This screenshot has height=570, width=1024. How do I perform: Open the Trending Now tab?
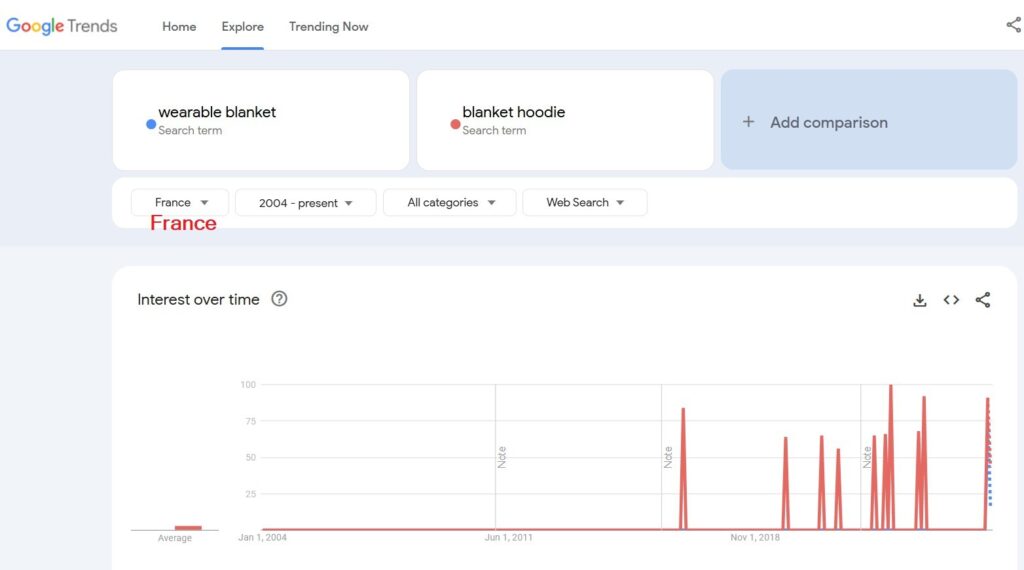click(328, 26)
